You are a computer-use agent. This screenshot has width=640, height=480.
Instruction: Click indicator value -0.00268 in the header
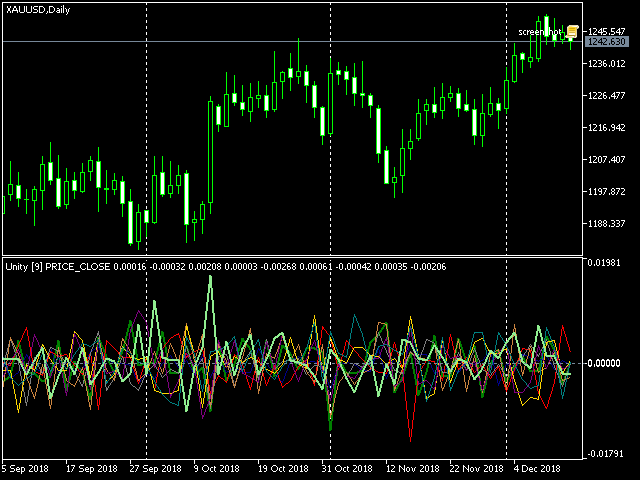[278, 267]
